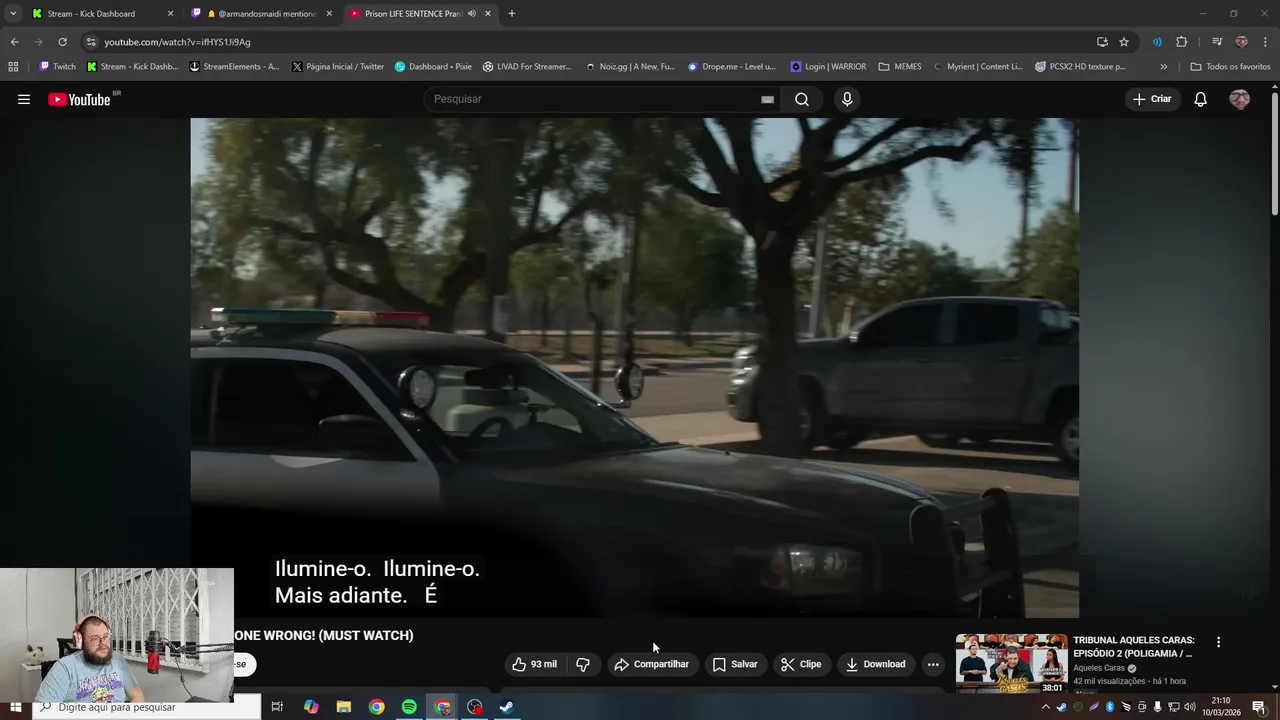The height and width of the screenshot is (720, 1280).
Task: Install app icon in address bar
Action: 1102,42
